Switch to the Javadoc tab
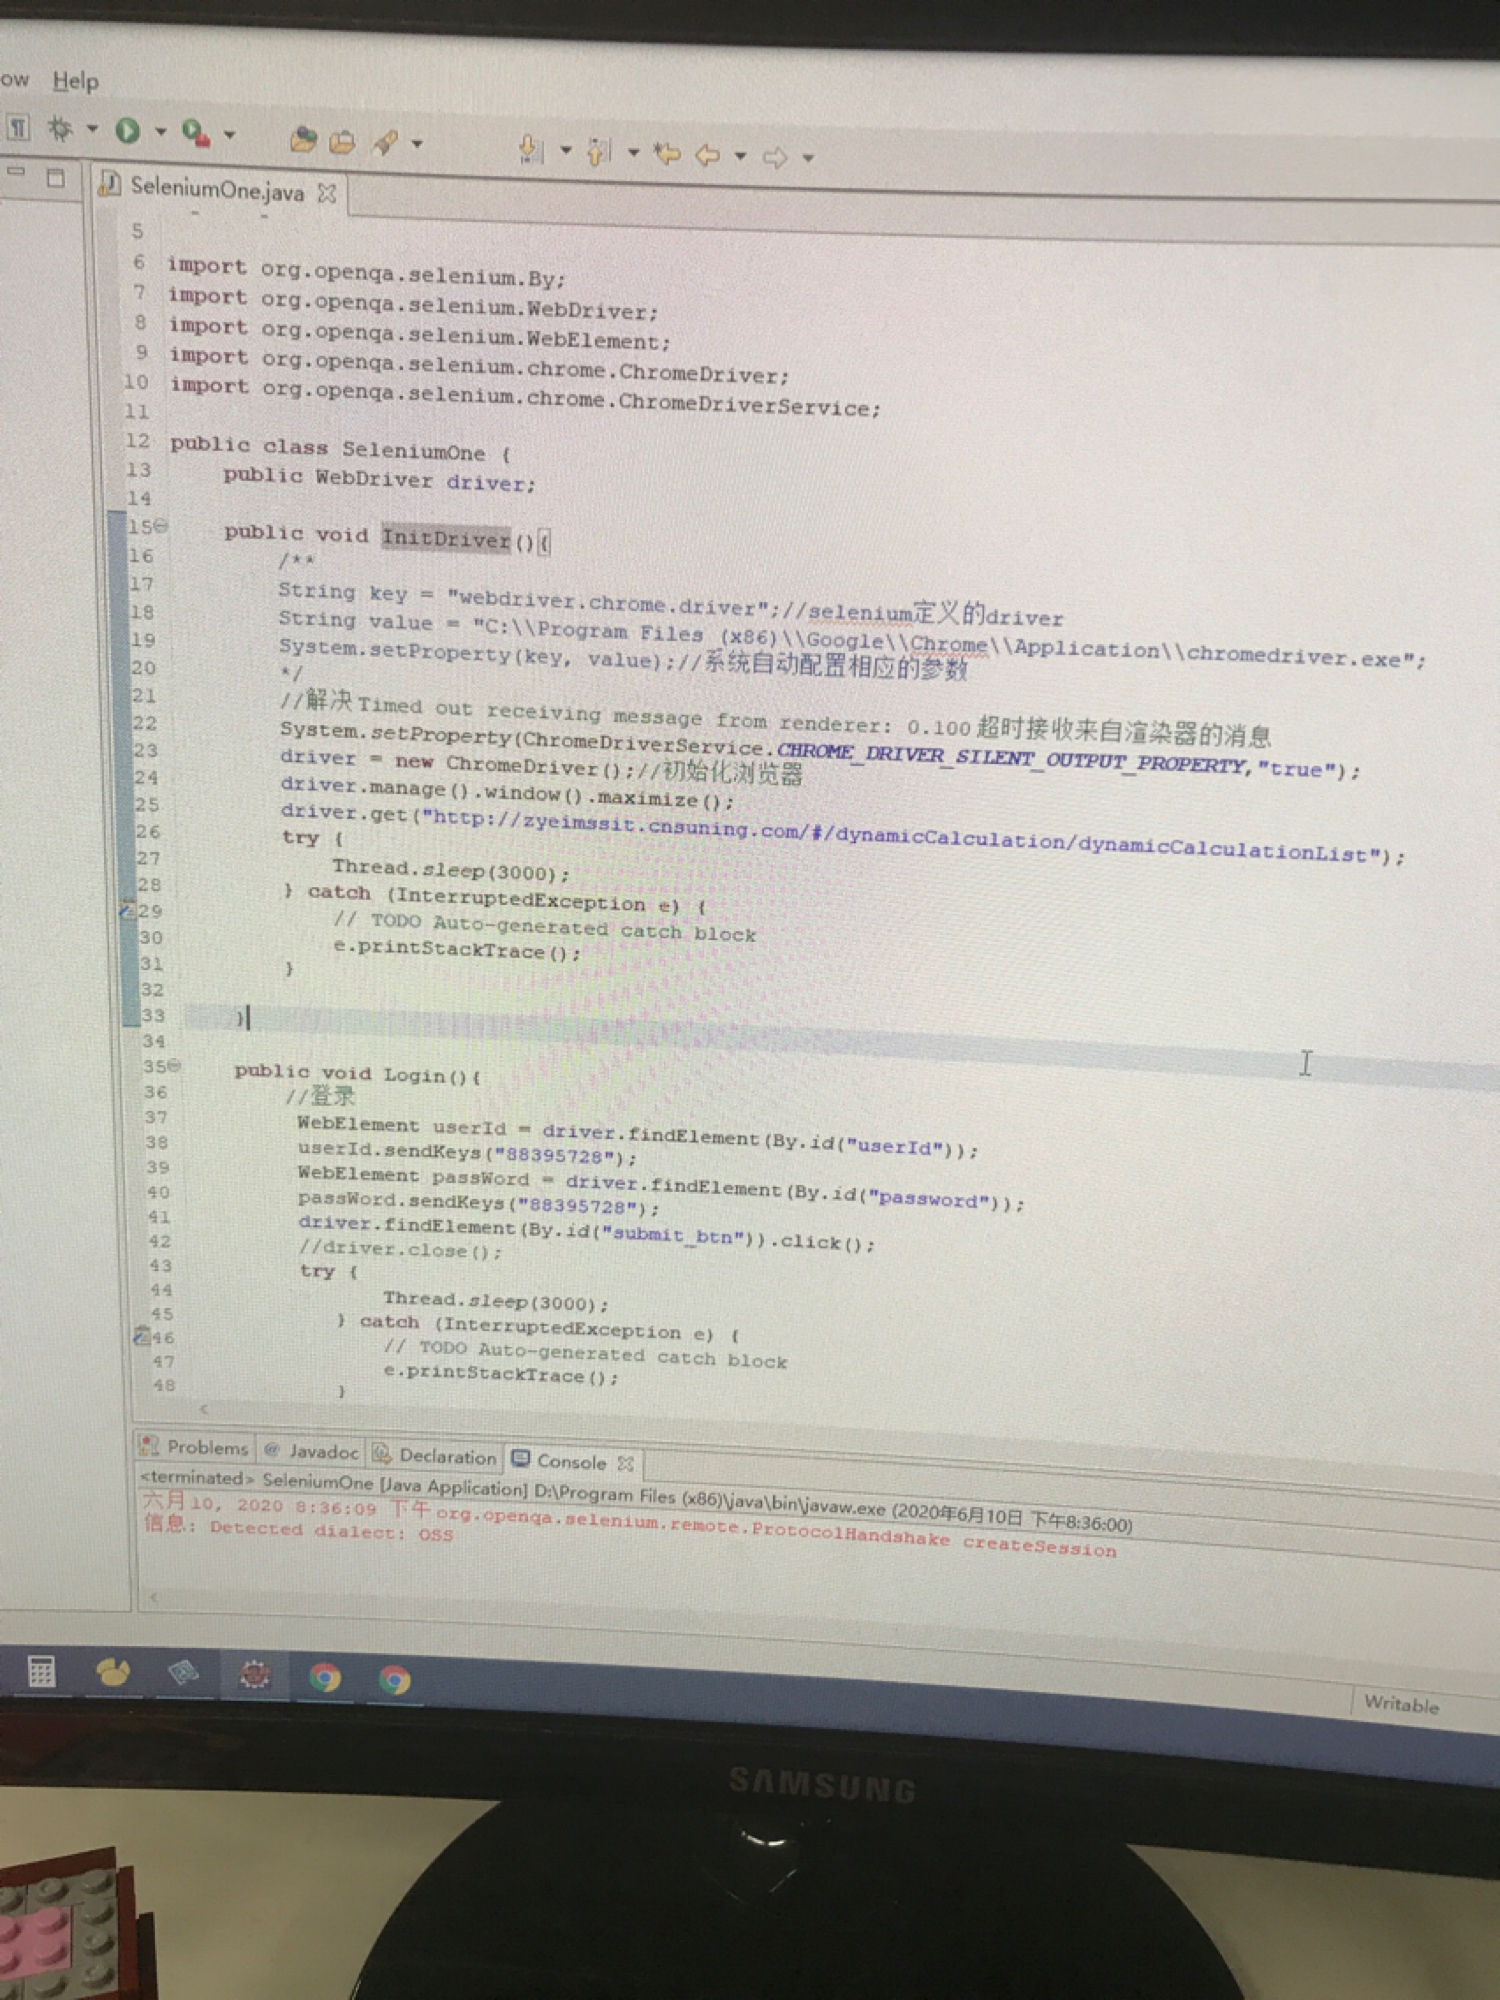Screen dimensions: 1500x2000 point(311,1451)
